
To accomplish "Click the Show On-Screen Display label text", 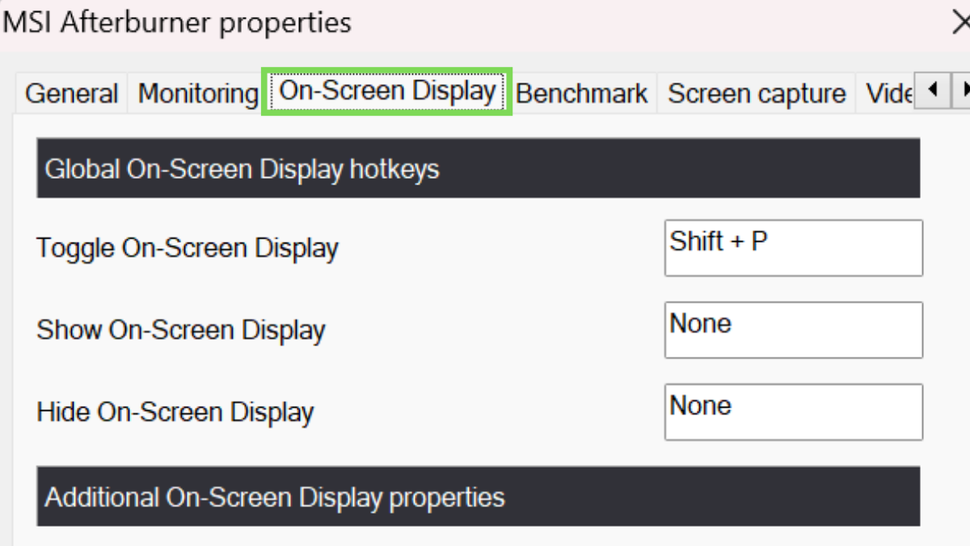I will point(181,330).
